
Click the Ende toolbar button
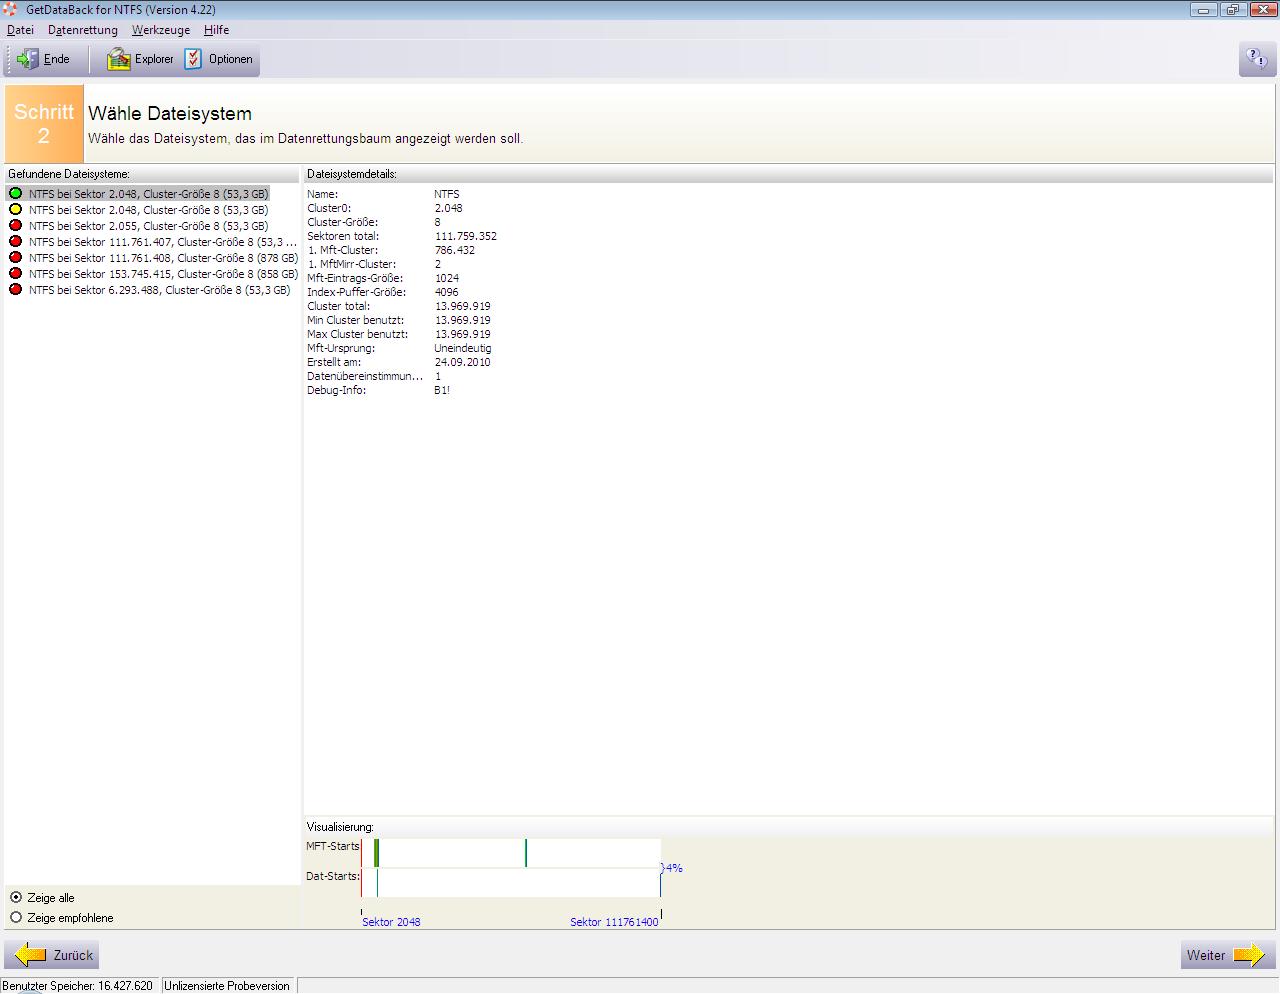[x=44, y=60]
